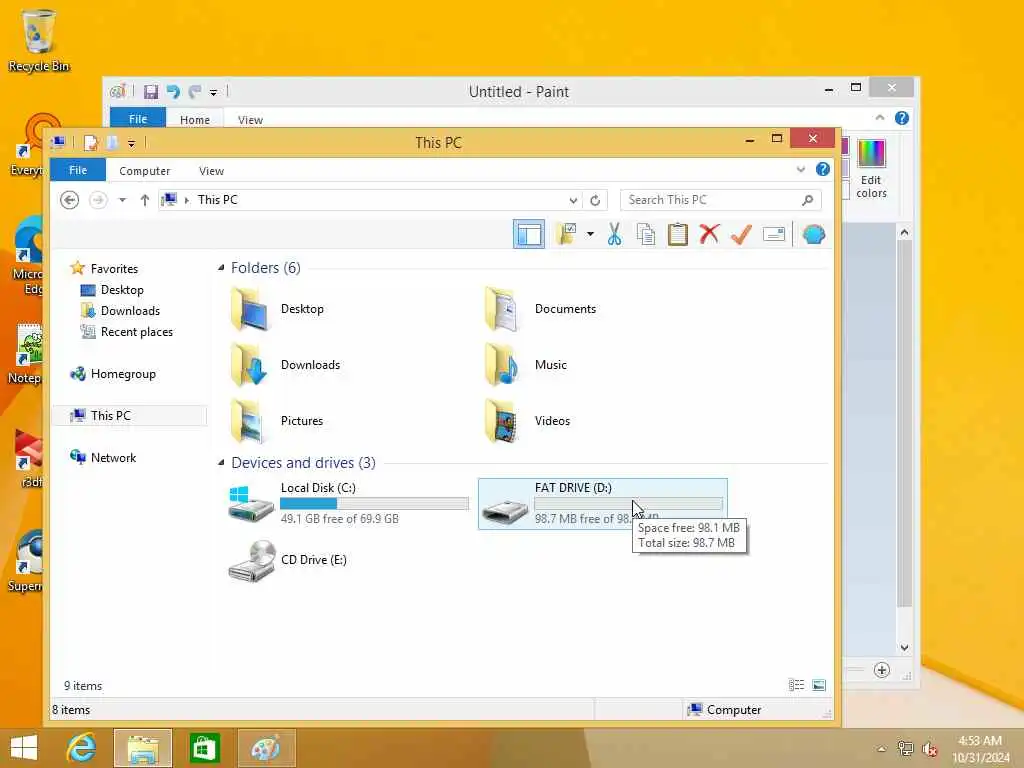Click the Up one level arrow
The width and height of the screenshot is (1024, 768).
point(145,200)
